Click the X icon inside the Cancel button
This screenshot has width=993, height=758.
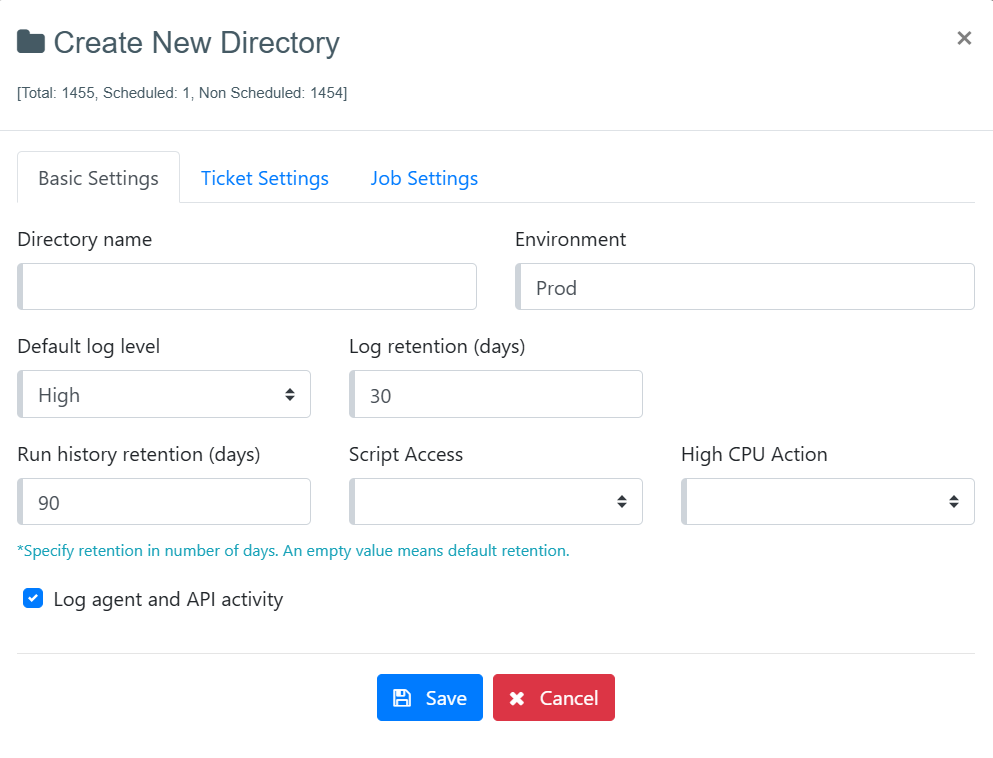pyautogui.click(x=517, y=698)
